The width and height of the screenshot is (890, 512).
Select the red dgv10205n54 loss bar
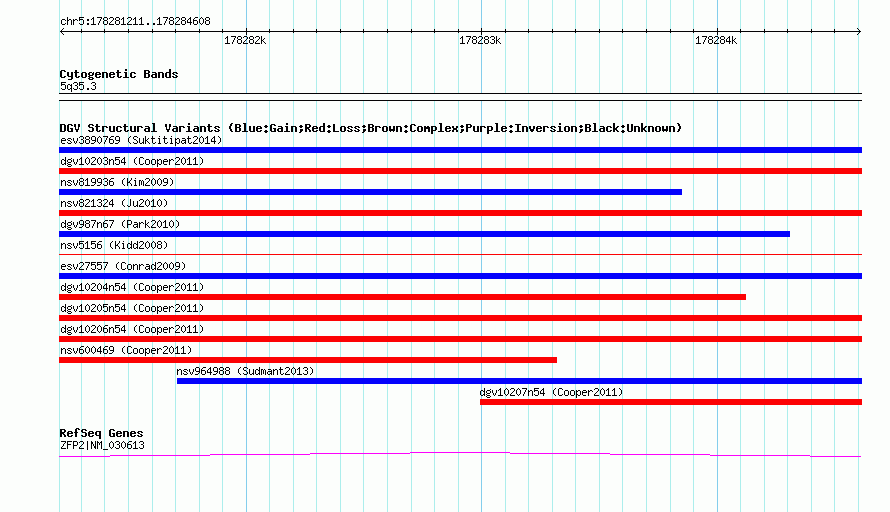click(460, 318)
